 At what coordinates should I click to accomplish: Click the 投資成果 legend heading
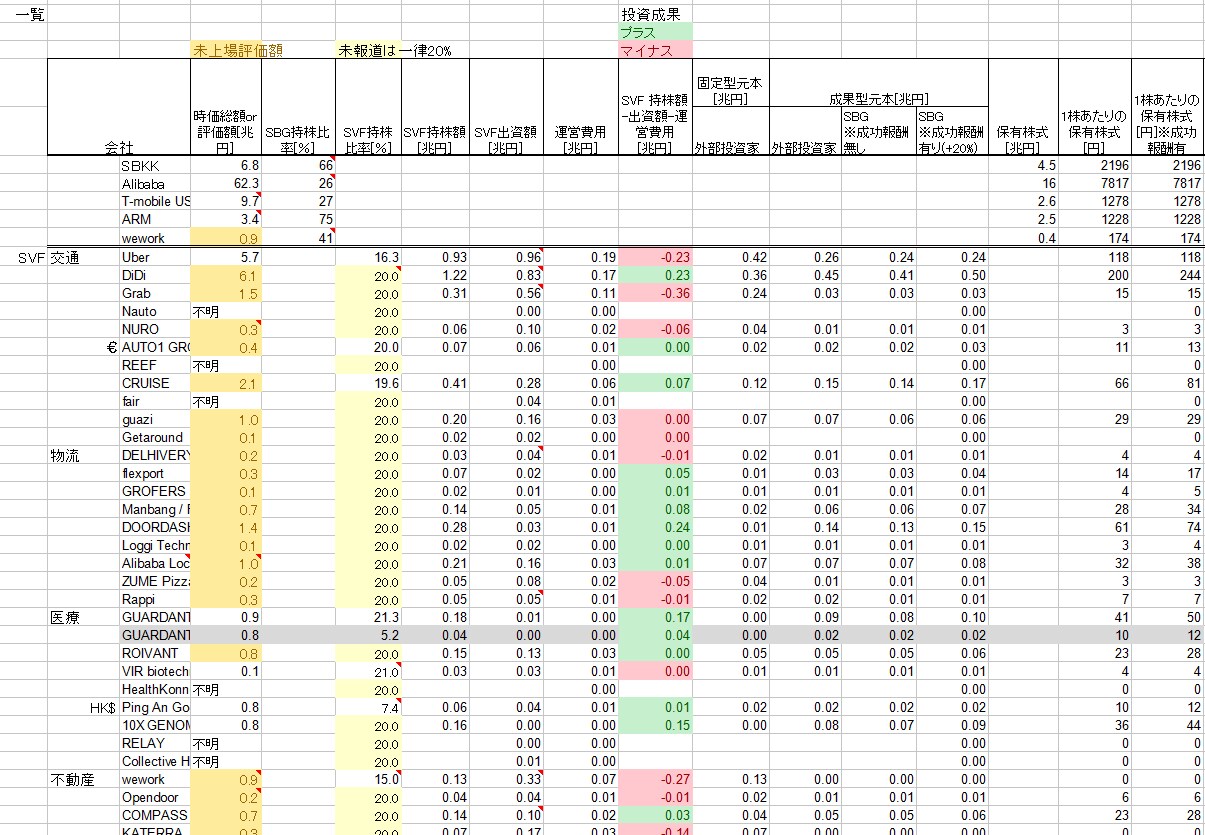[x=654, y=15]
